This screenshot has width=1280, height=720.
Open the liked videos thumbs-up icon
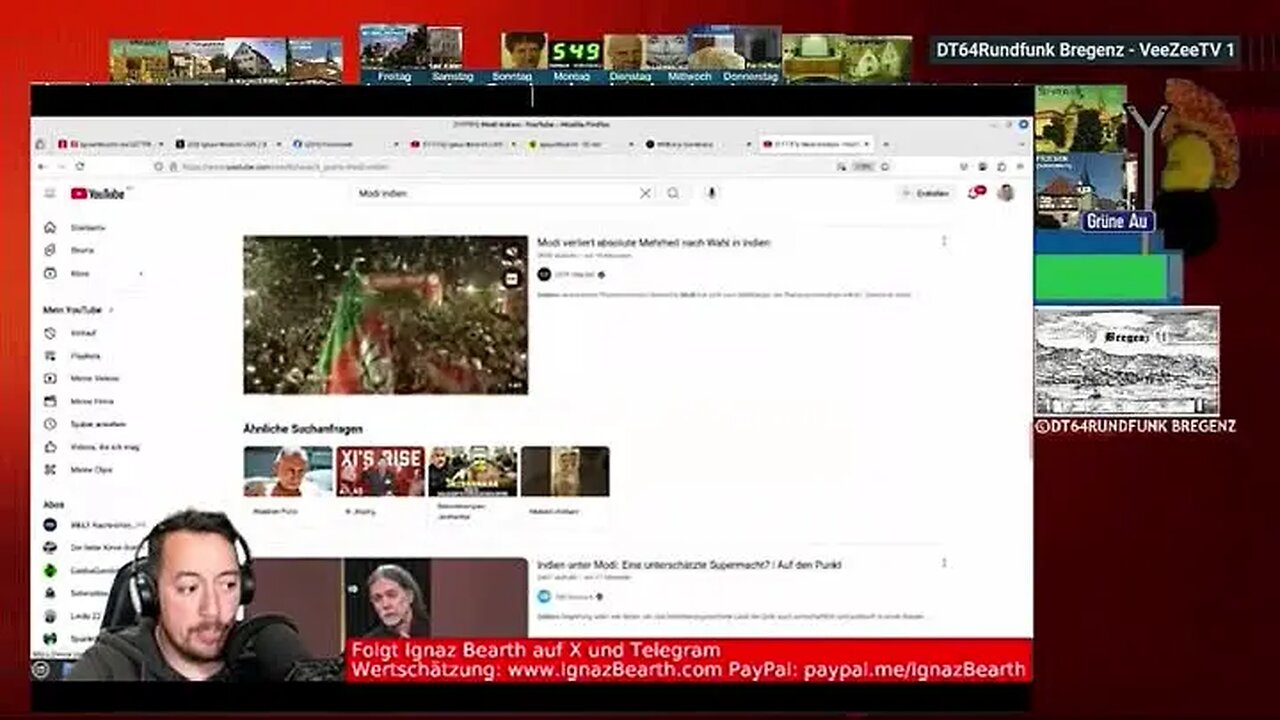[50, 447]
